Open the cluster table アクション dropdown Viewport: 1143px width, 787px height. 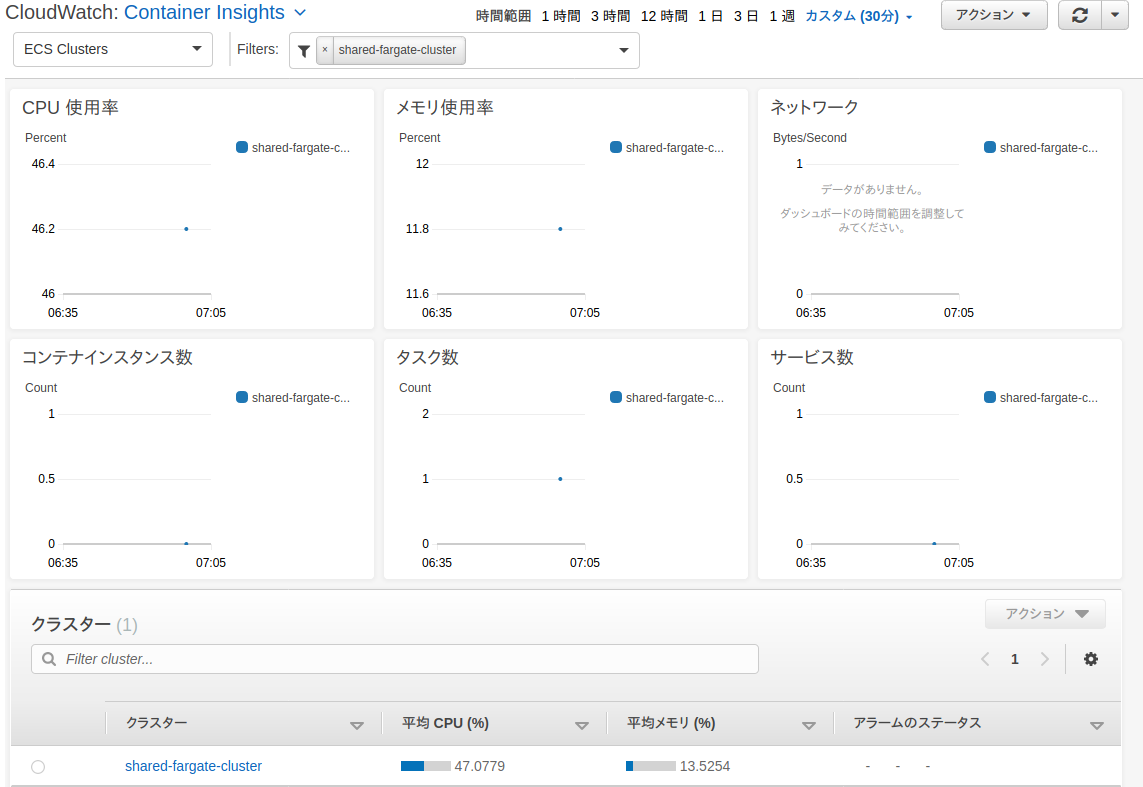pyautogui.click(x=1045, y=614)
